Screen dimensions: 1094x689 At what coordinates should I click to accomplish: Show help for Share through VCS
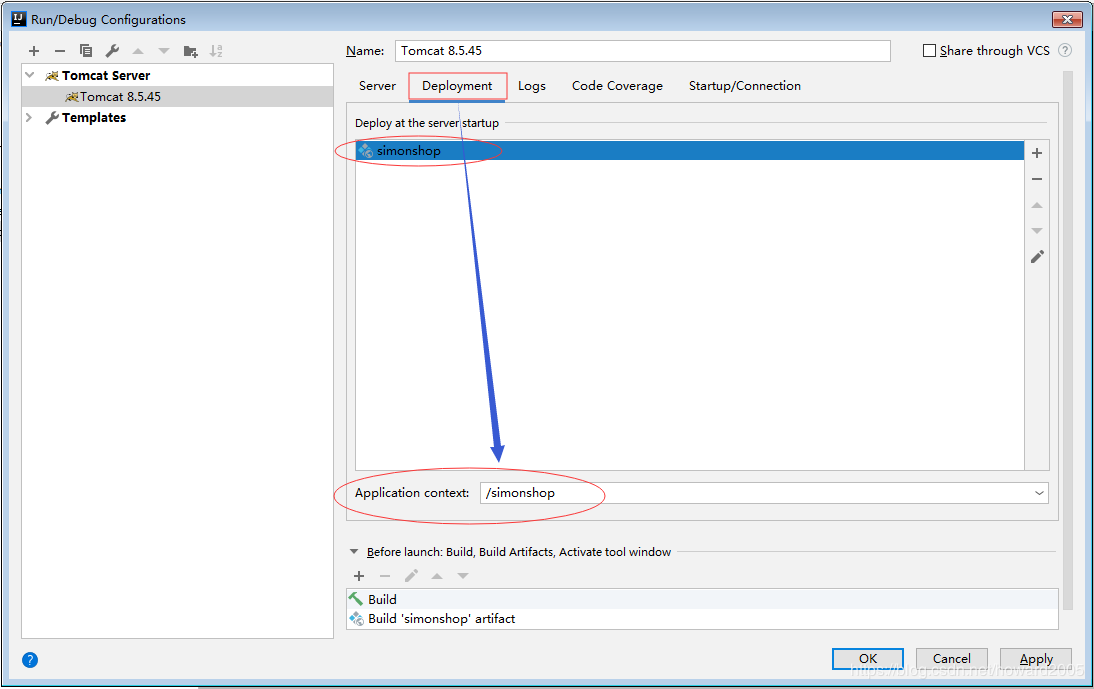[x=1065, y=50]
